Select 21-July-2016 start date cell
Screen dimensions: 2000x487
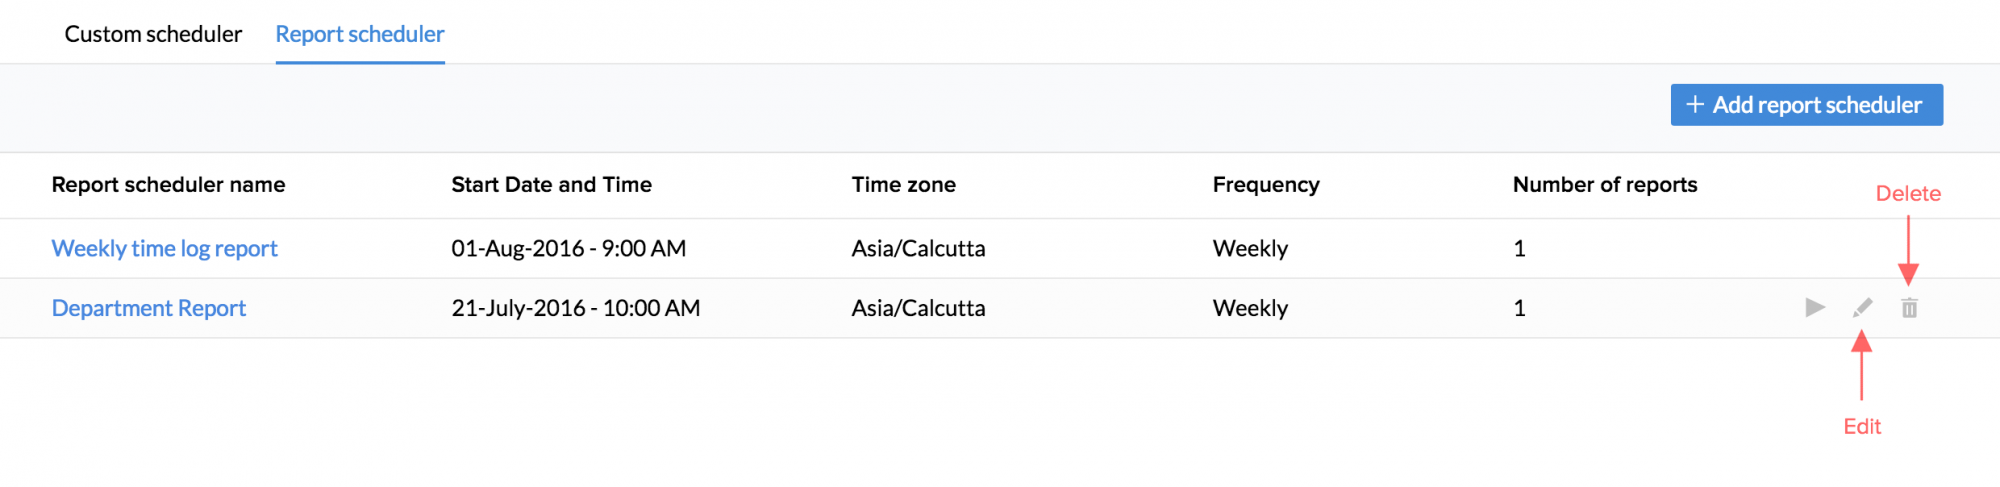click(575, 308)
